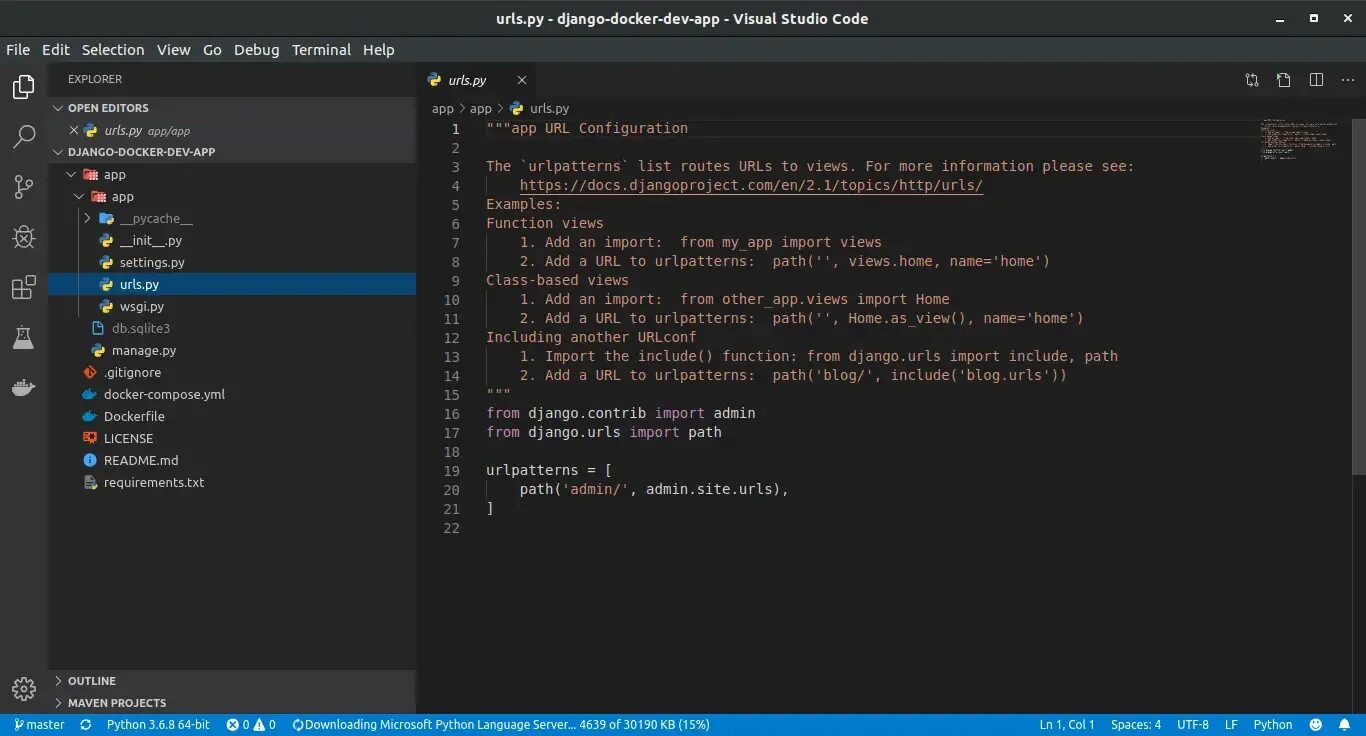Open wsgi.py in the explorer
1366x736 pixels.
[x=232, y=307]
